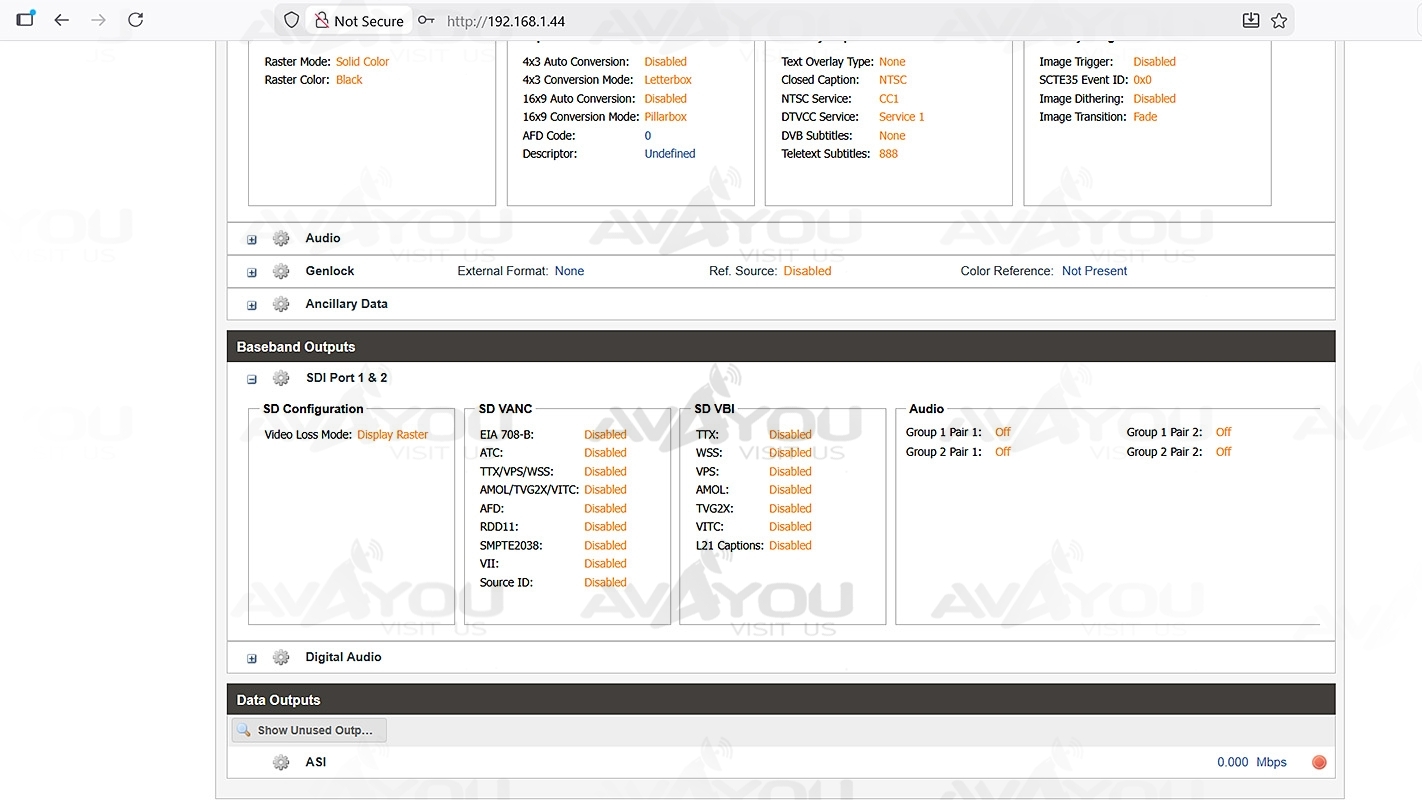
Task: Click the Digital Audio gear icon
Action: (x=281, y=658)
